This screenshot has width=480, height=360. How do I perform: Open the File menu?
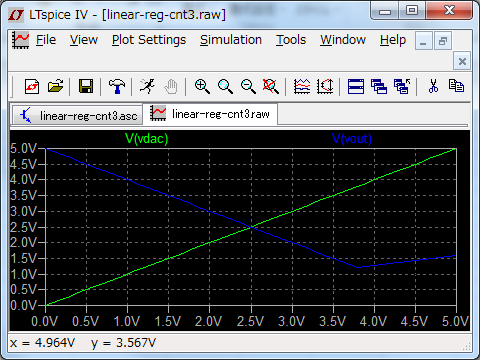coord(46,40)
